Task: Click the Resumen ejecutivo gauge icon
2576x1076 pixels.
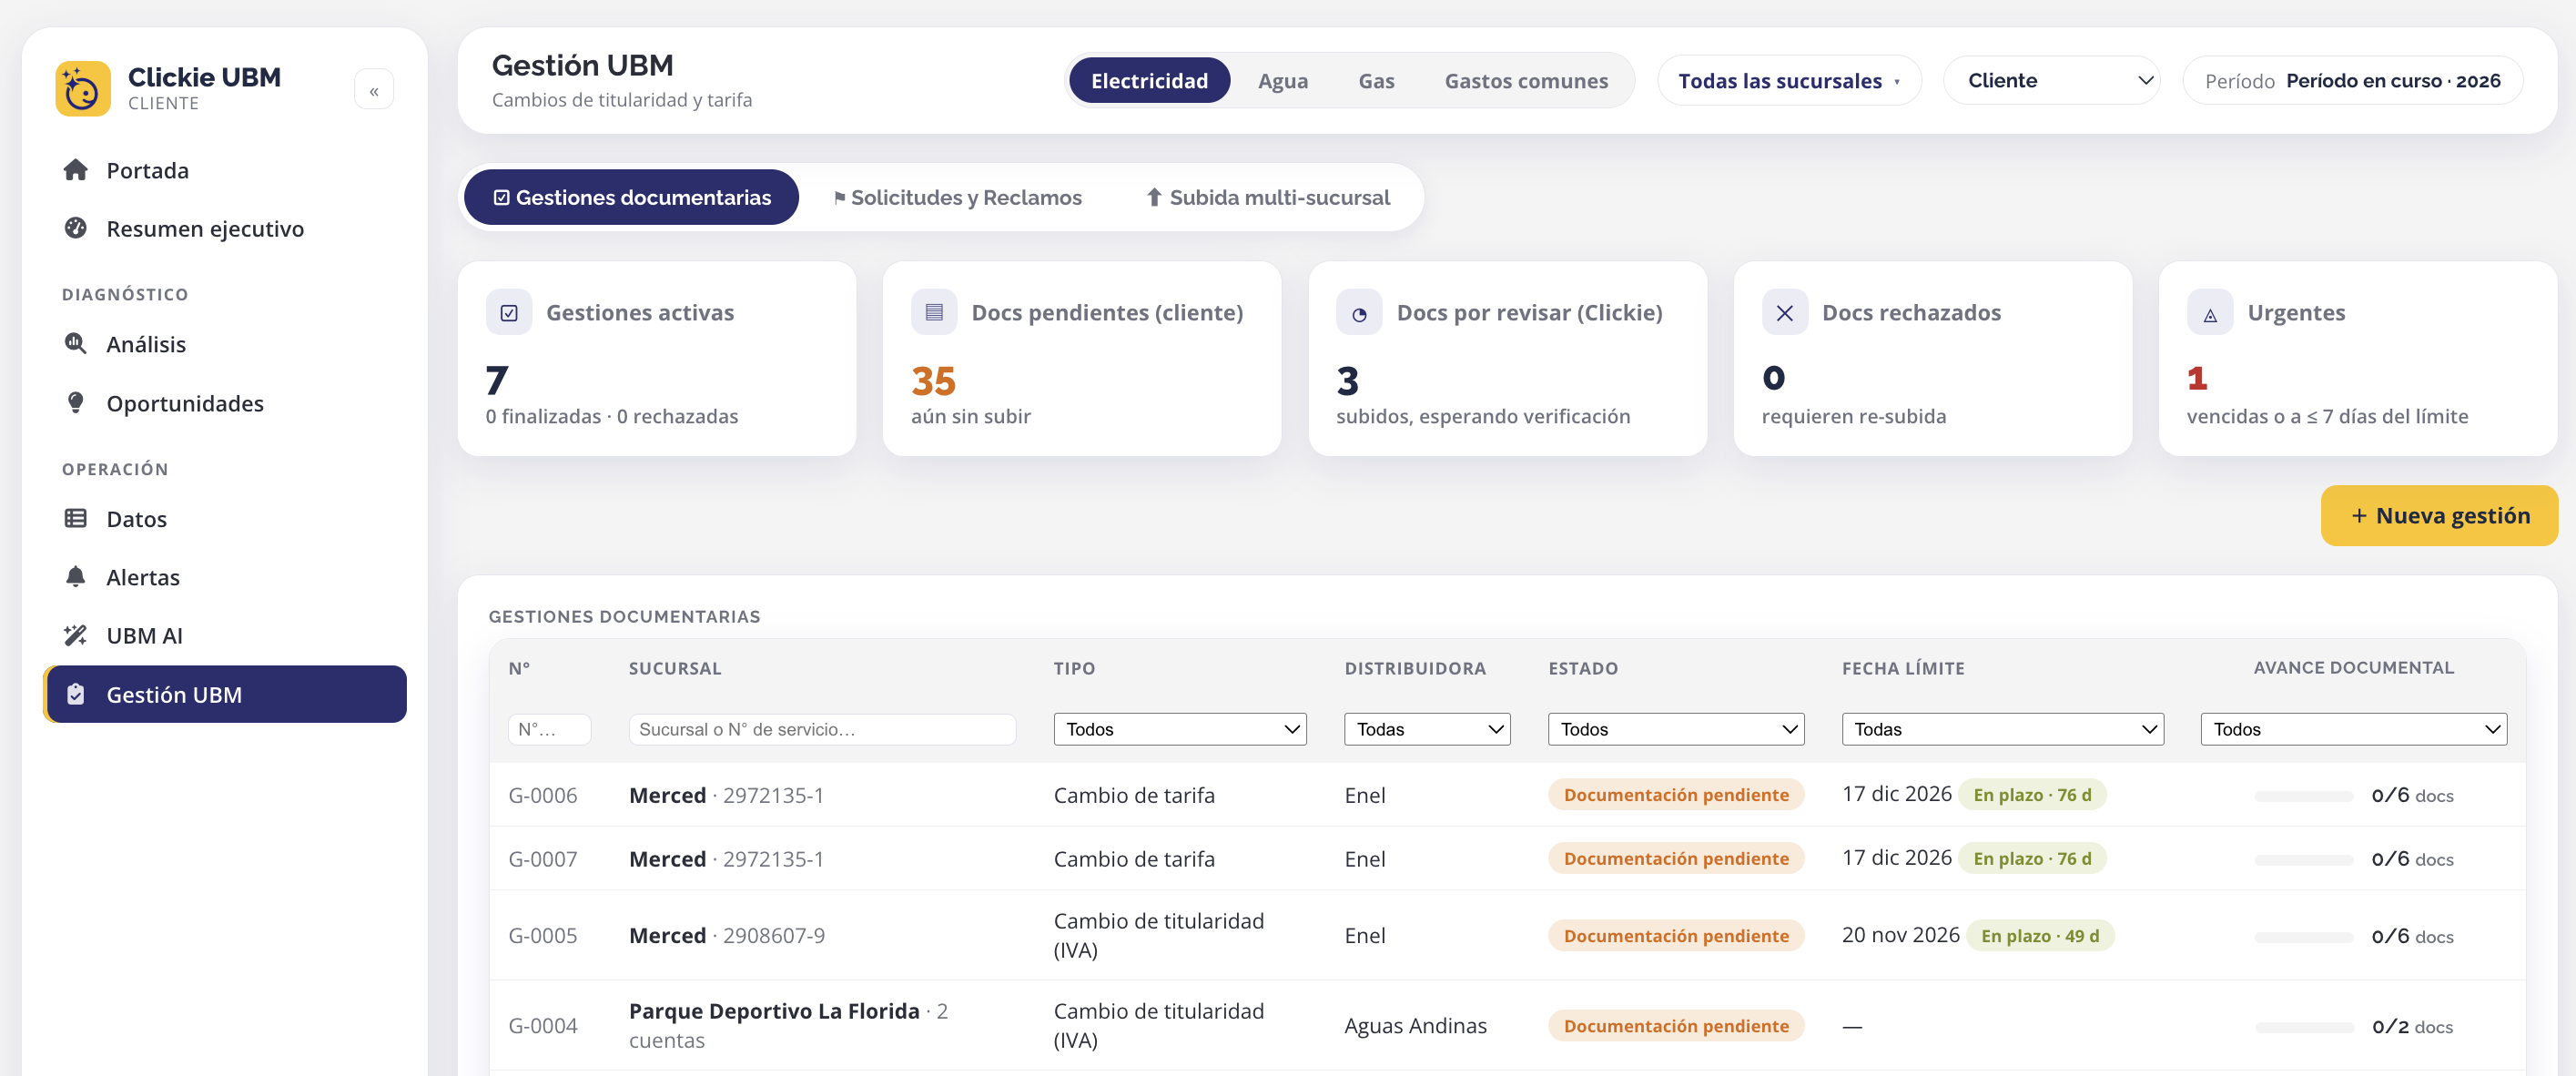Action: point(76,228)
